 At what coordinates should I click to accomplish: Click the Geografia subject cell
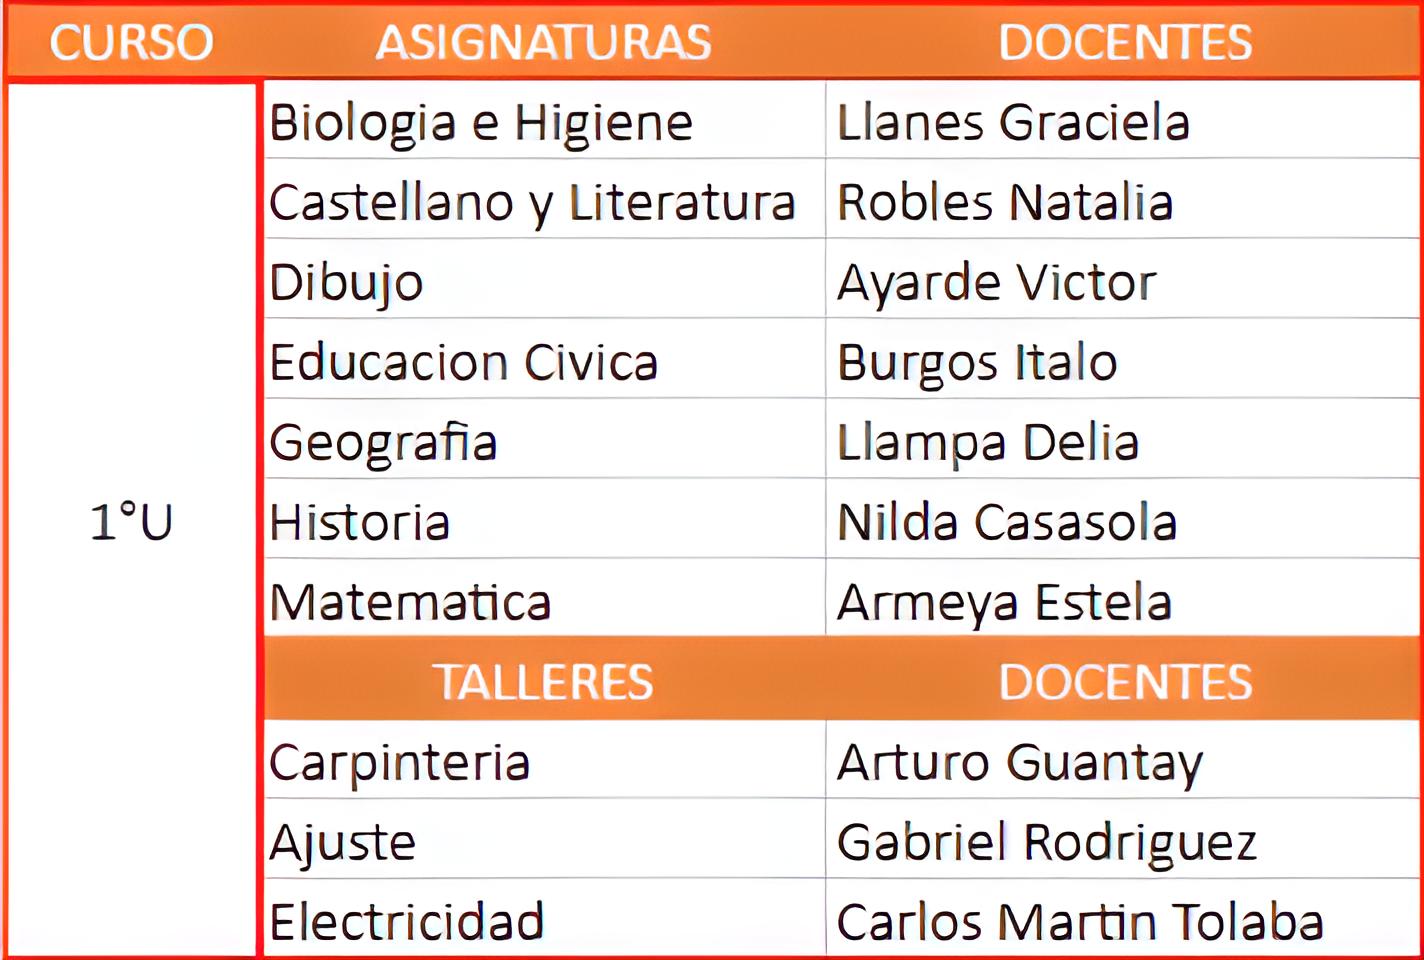[x=383, y=443]
